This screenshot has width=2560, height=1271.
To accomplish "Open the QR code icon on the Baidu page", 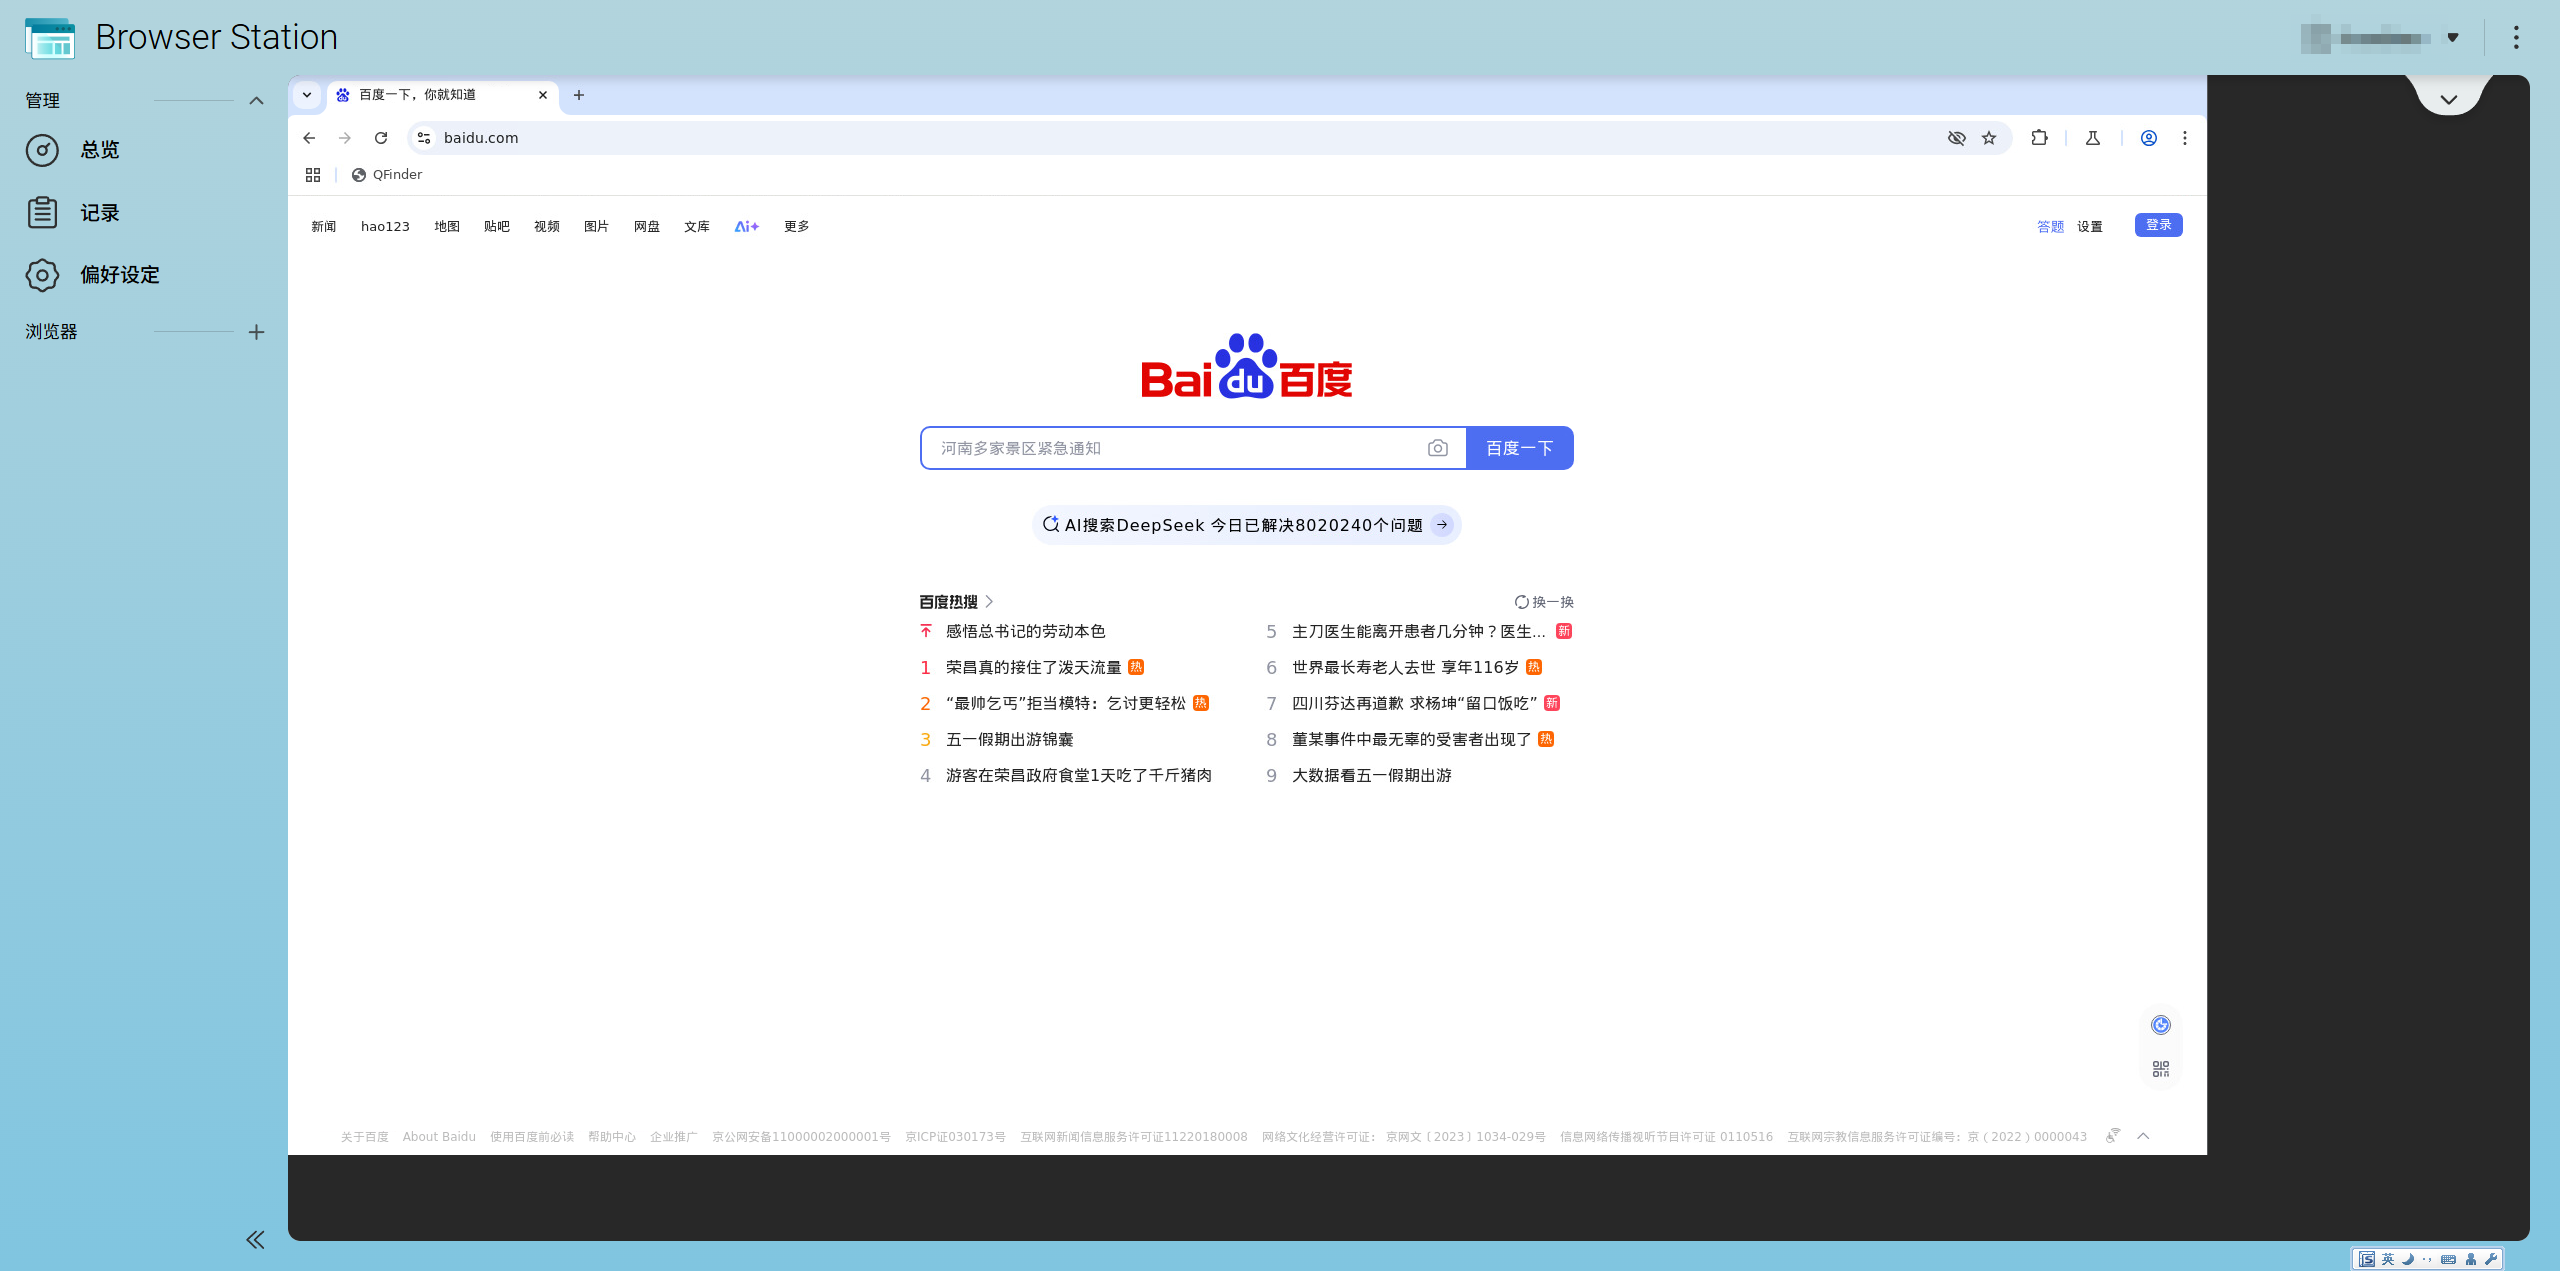I will tap(2161, 1069).
